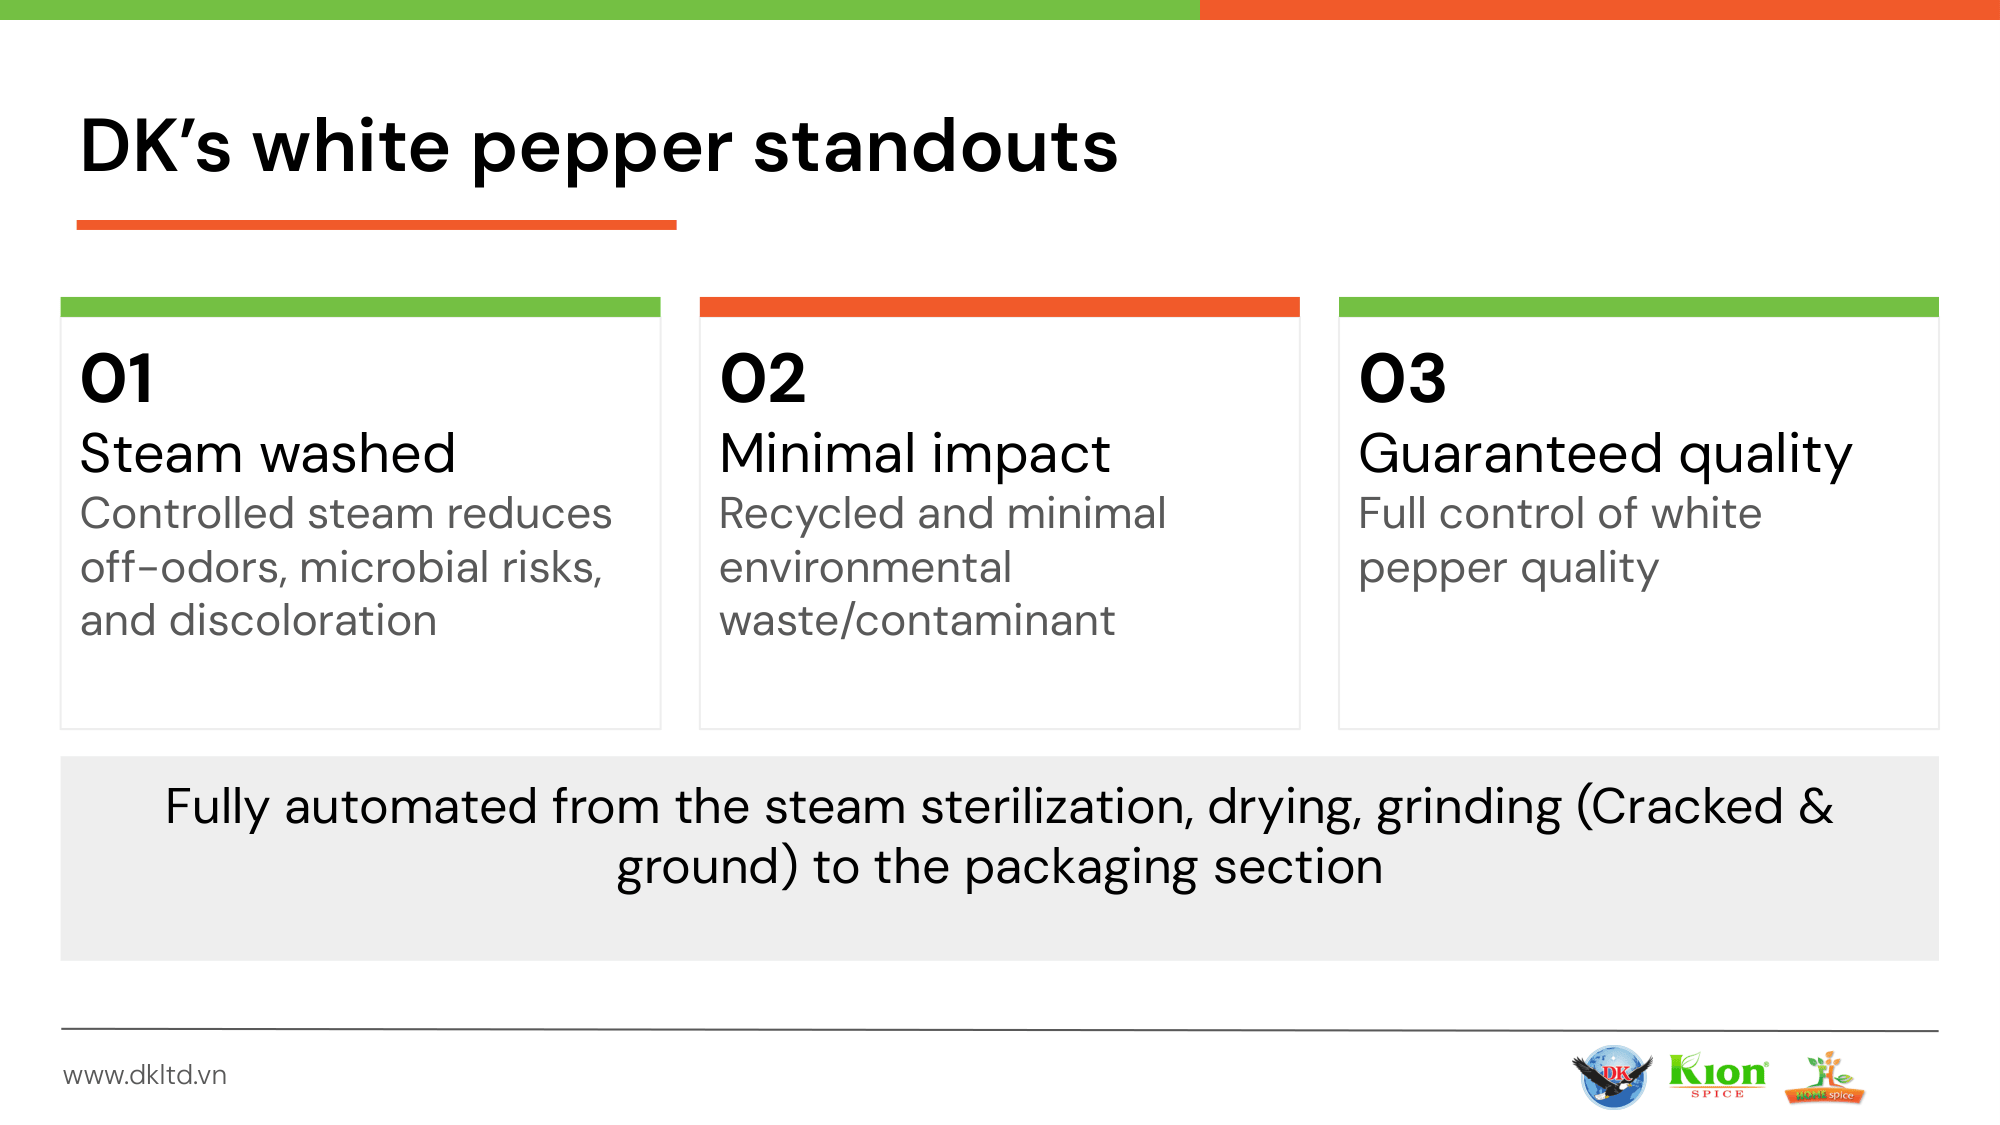
Task: Click the orange underline below the title
Action: [x=376, y=225]
